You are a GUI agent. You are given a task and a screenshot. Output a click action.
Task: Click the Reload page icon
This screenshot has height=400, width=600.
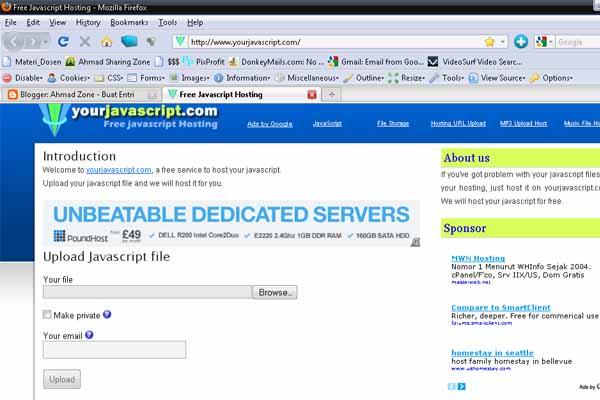point(63,41)
